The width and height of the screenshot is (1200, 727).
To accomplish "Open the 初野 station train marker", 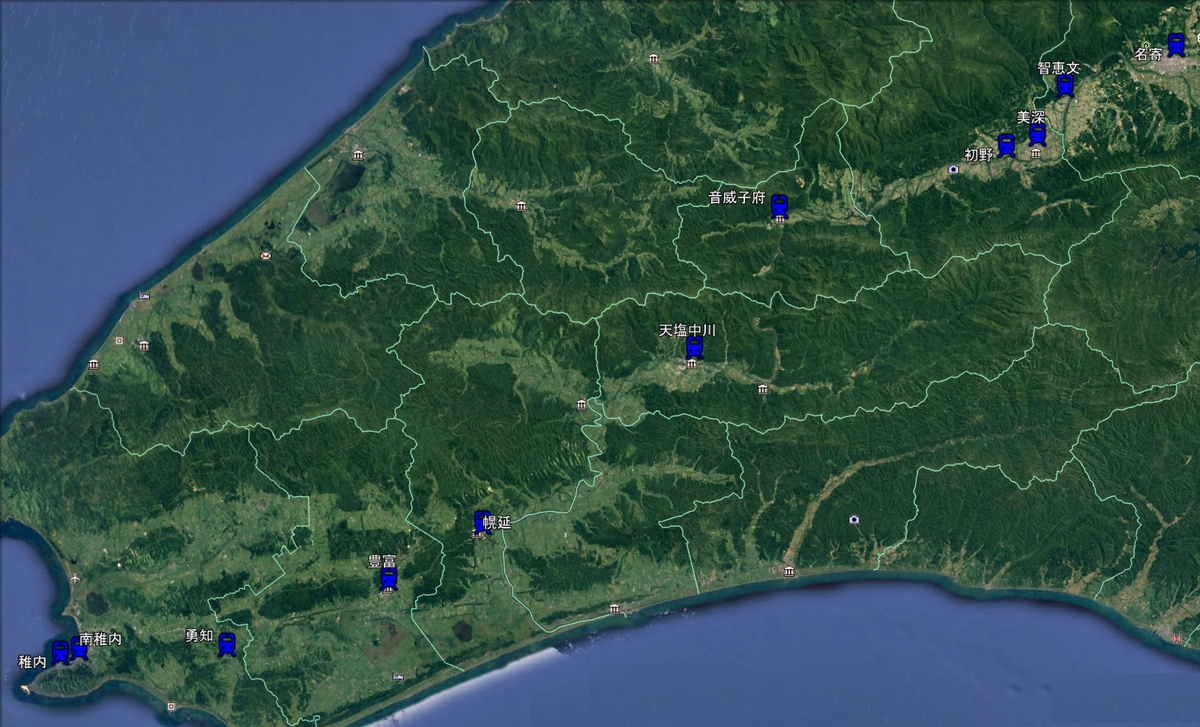I will pos(1006,146).
